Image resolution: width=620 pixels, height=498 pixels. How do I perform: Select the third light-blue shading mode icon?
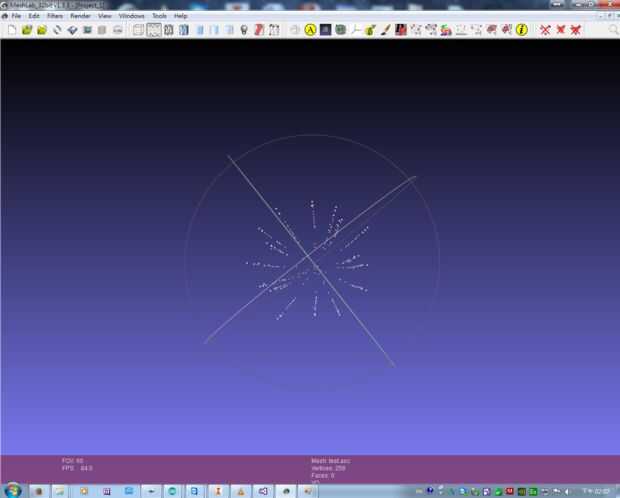[229, 30]
